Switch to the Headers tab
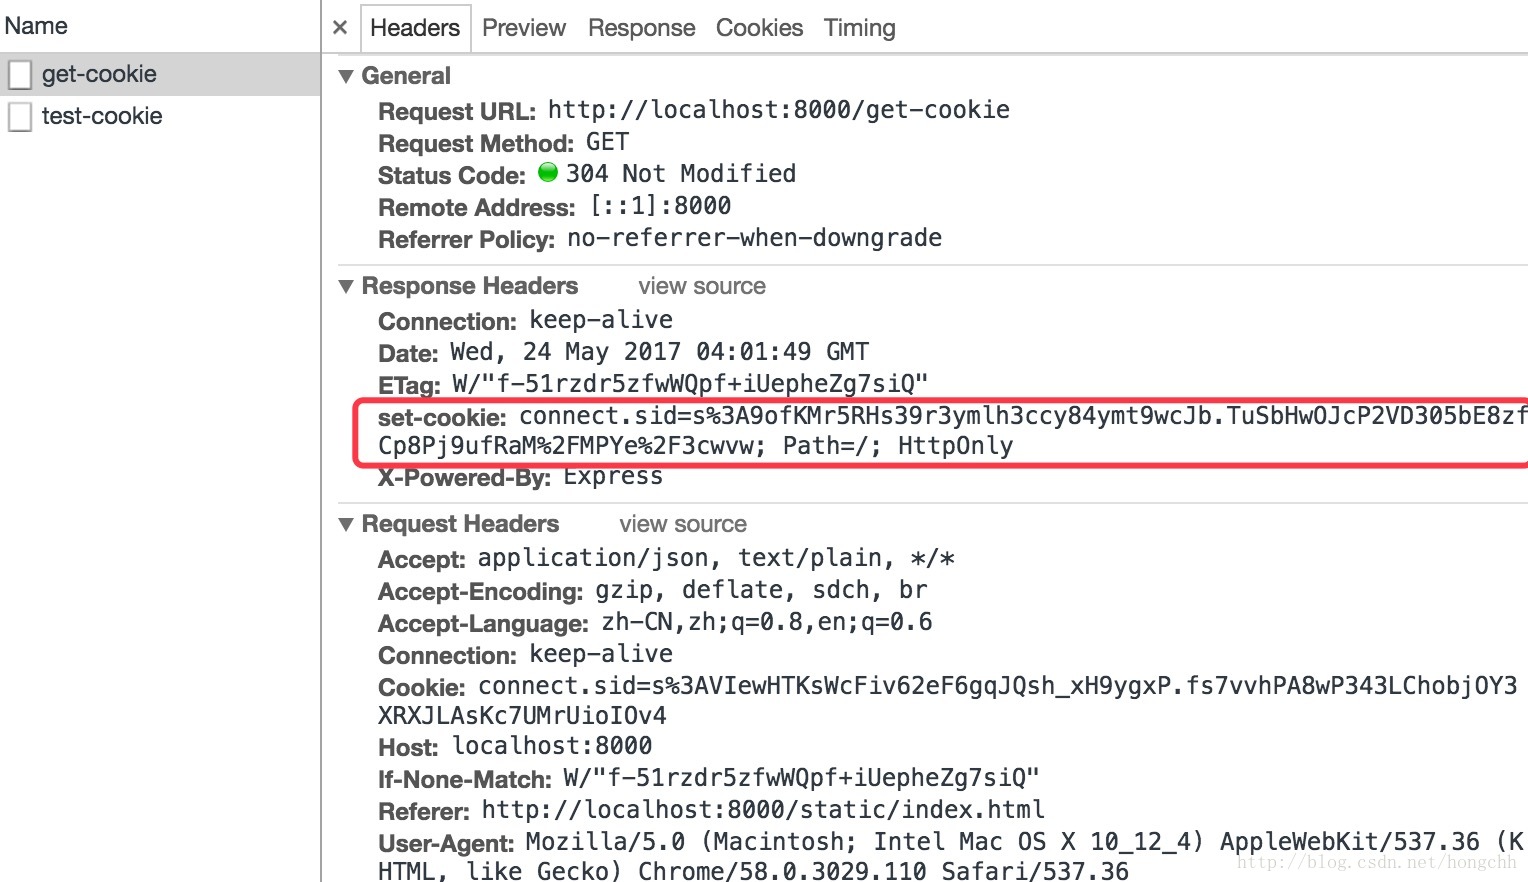 coord(415,28)
